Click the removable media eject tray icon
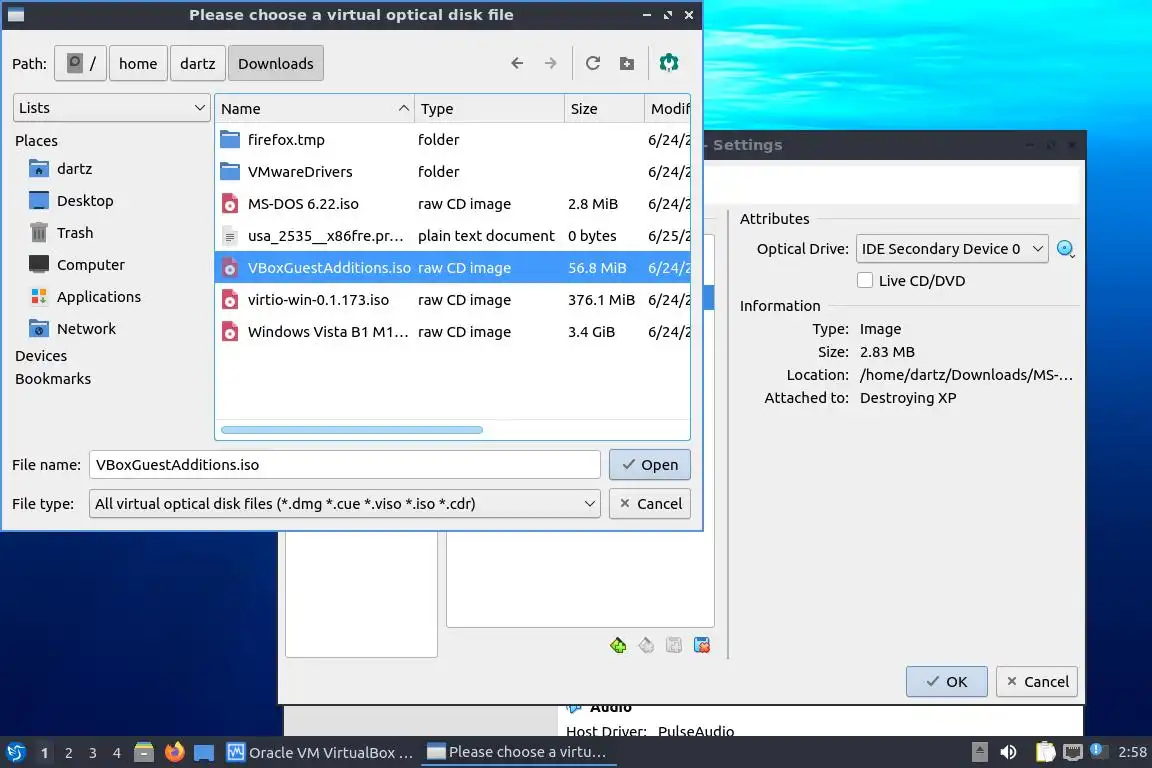Screen dimensions: 1152x768 click(979, 752)
